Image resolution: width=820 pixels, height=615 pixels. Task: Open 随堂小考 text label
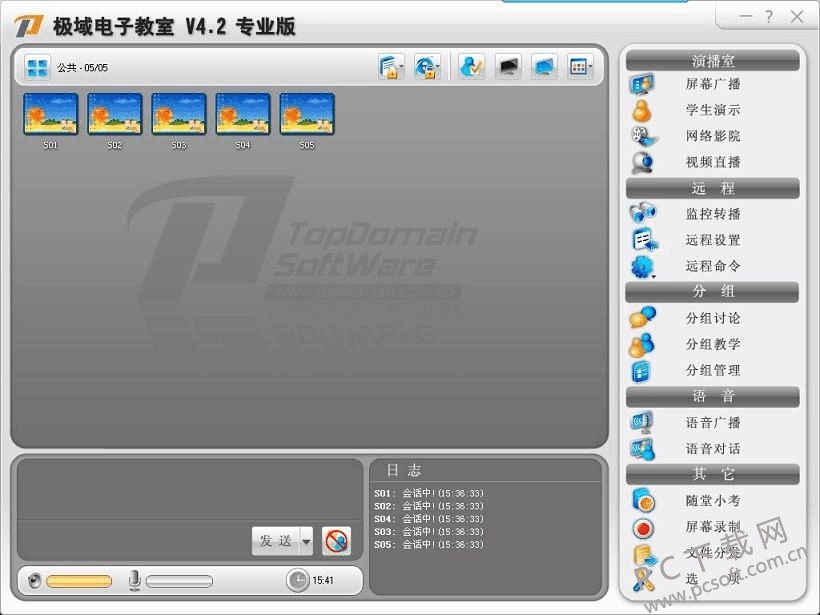[x=713, y=500]
